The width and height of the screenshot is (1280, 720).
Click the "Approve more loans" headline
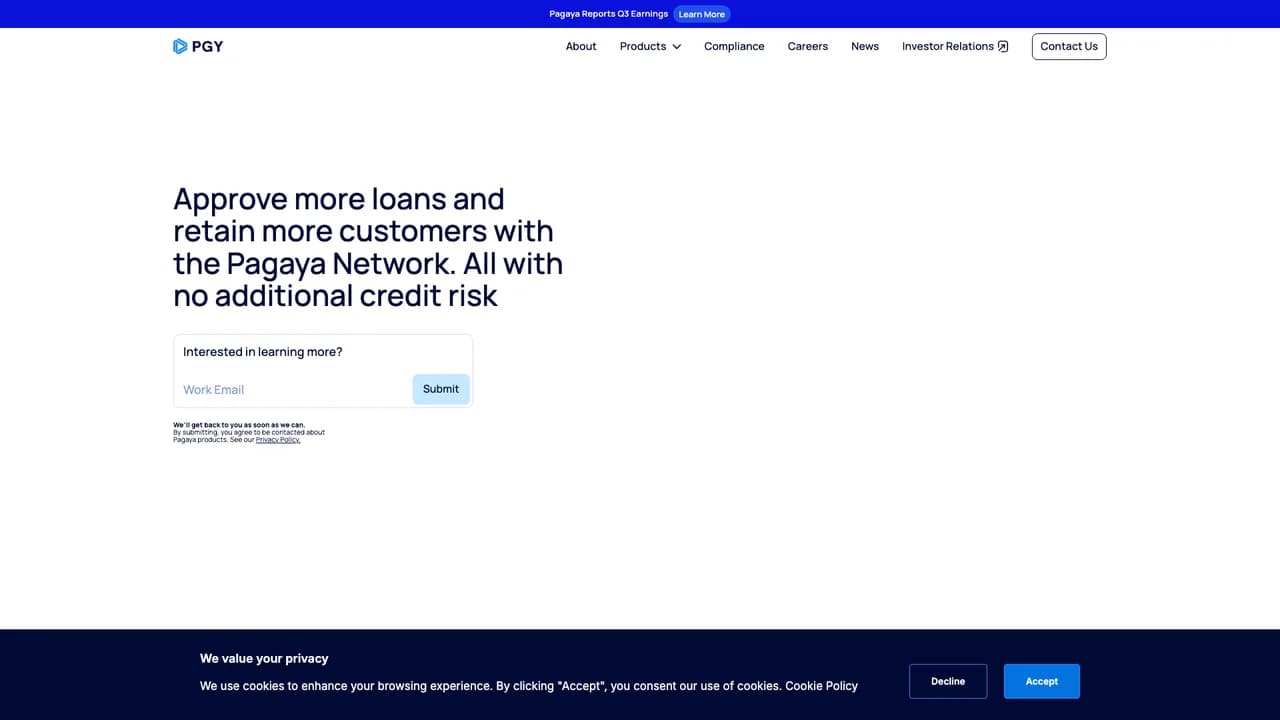368,247
